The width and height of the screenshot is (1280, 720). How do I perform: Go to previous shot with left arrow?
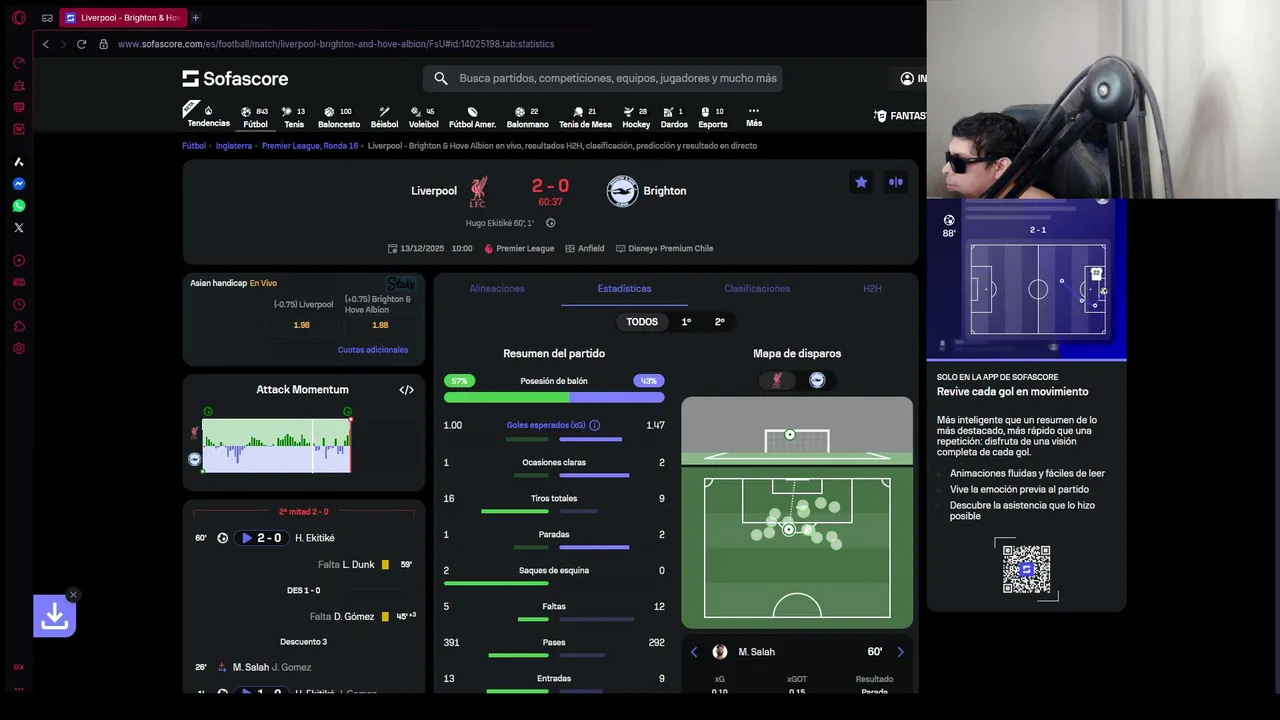694,652
